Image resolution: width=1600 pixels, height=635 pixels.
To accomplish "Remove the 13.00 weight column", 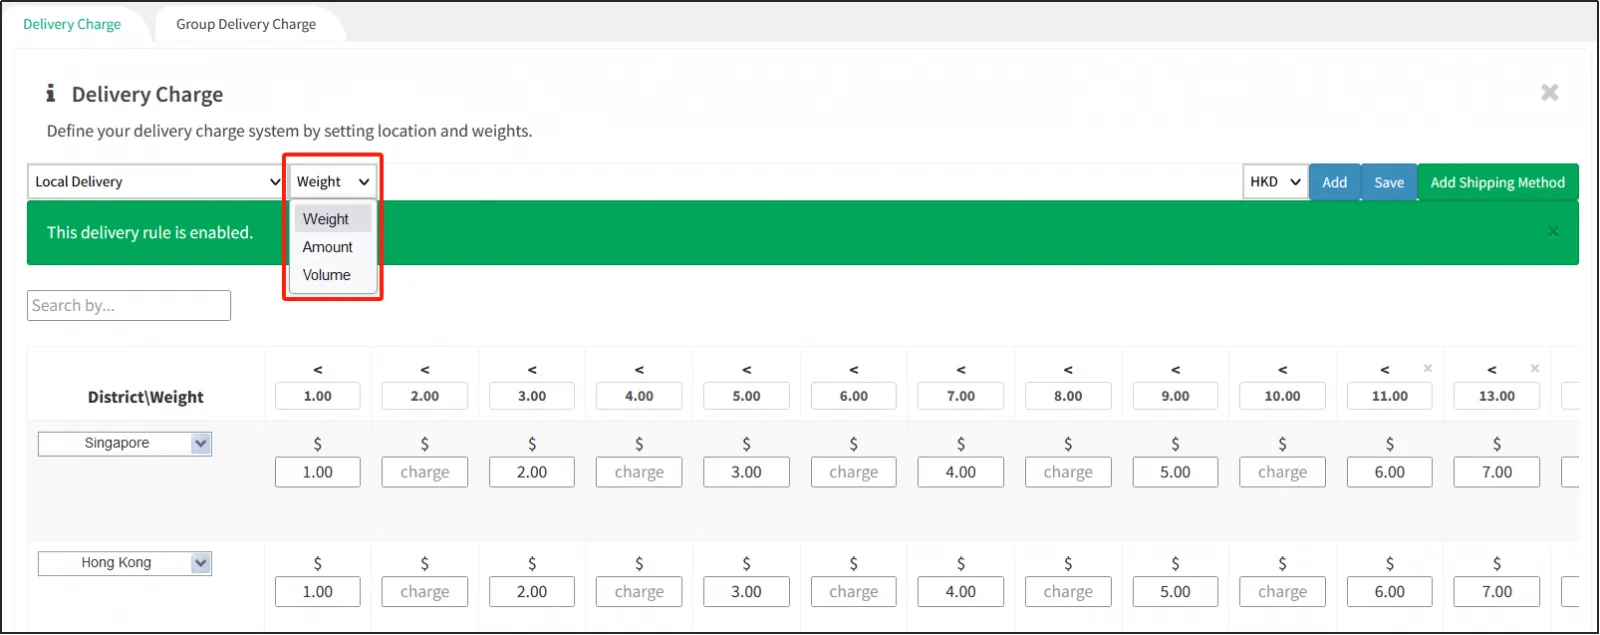I will click(x=1534, y=369).
